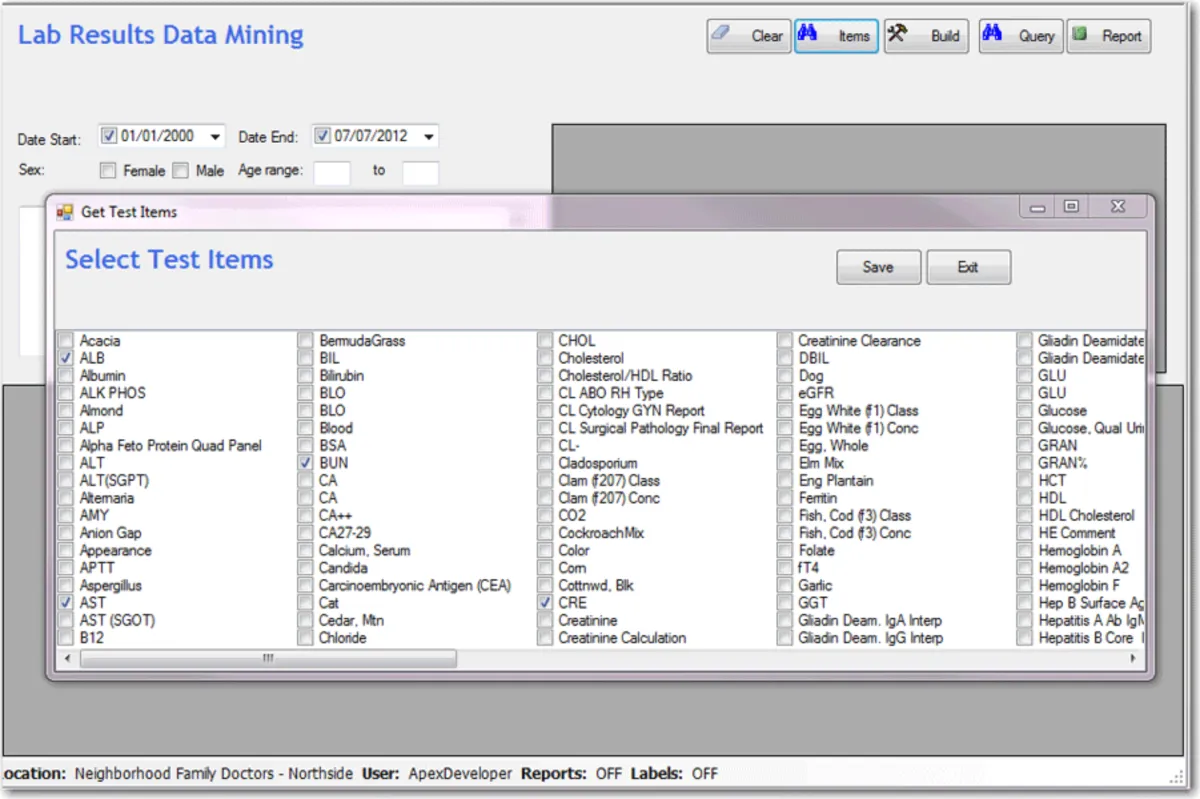The width and height of the screenshot is (1200, 799).
Task: Click the eraser Clear toolbar button
Action: click(x=748, y=36)
